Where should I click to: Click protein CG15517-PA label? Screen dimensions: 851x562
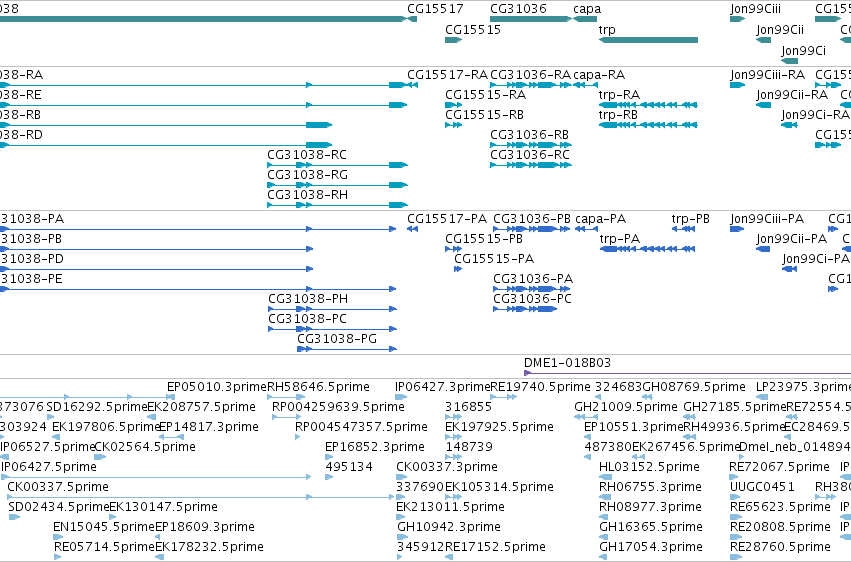447,219
